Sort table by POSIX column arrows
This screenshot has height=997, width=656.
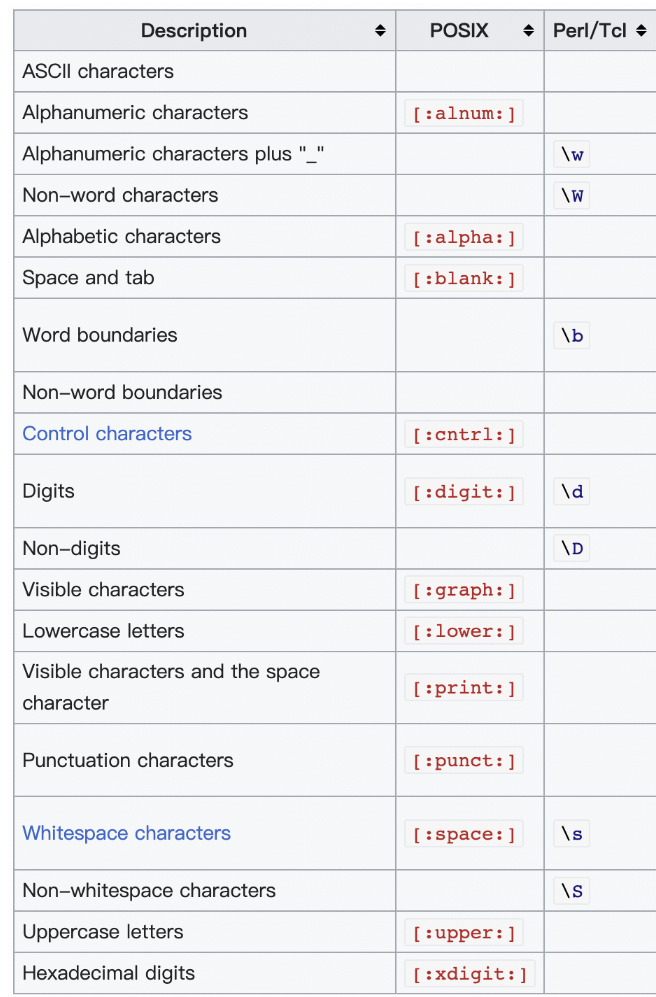click(528, 31)
